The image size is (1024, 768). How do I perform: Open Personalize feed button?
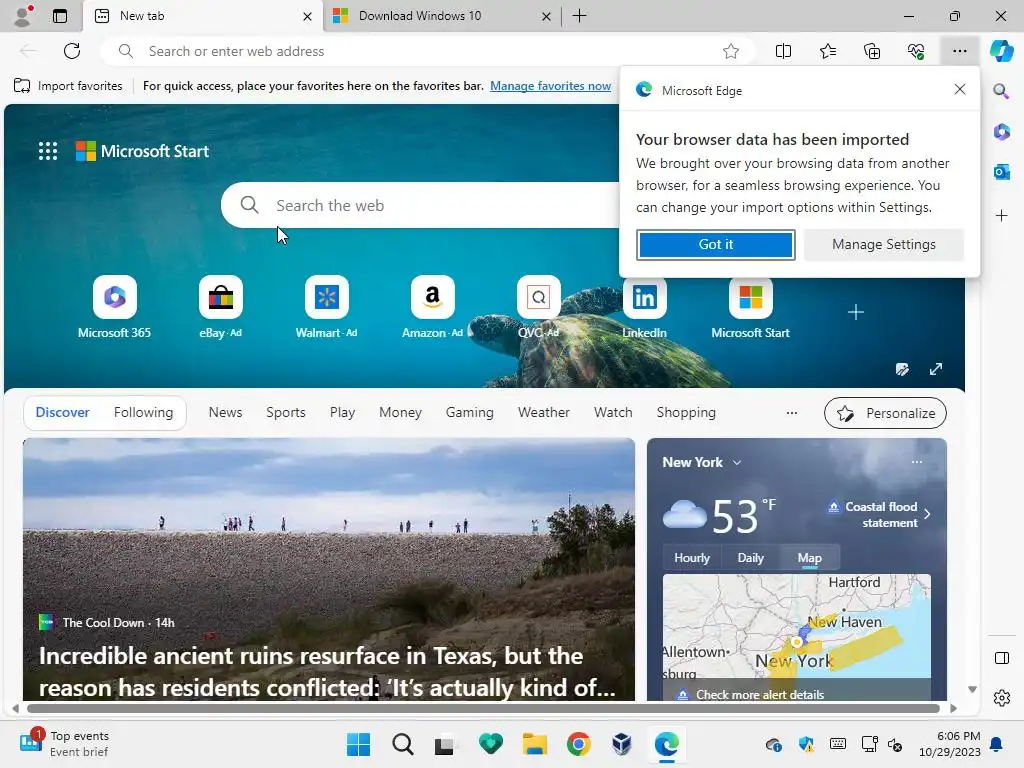(885, 413)
